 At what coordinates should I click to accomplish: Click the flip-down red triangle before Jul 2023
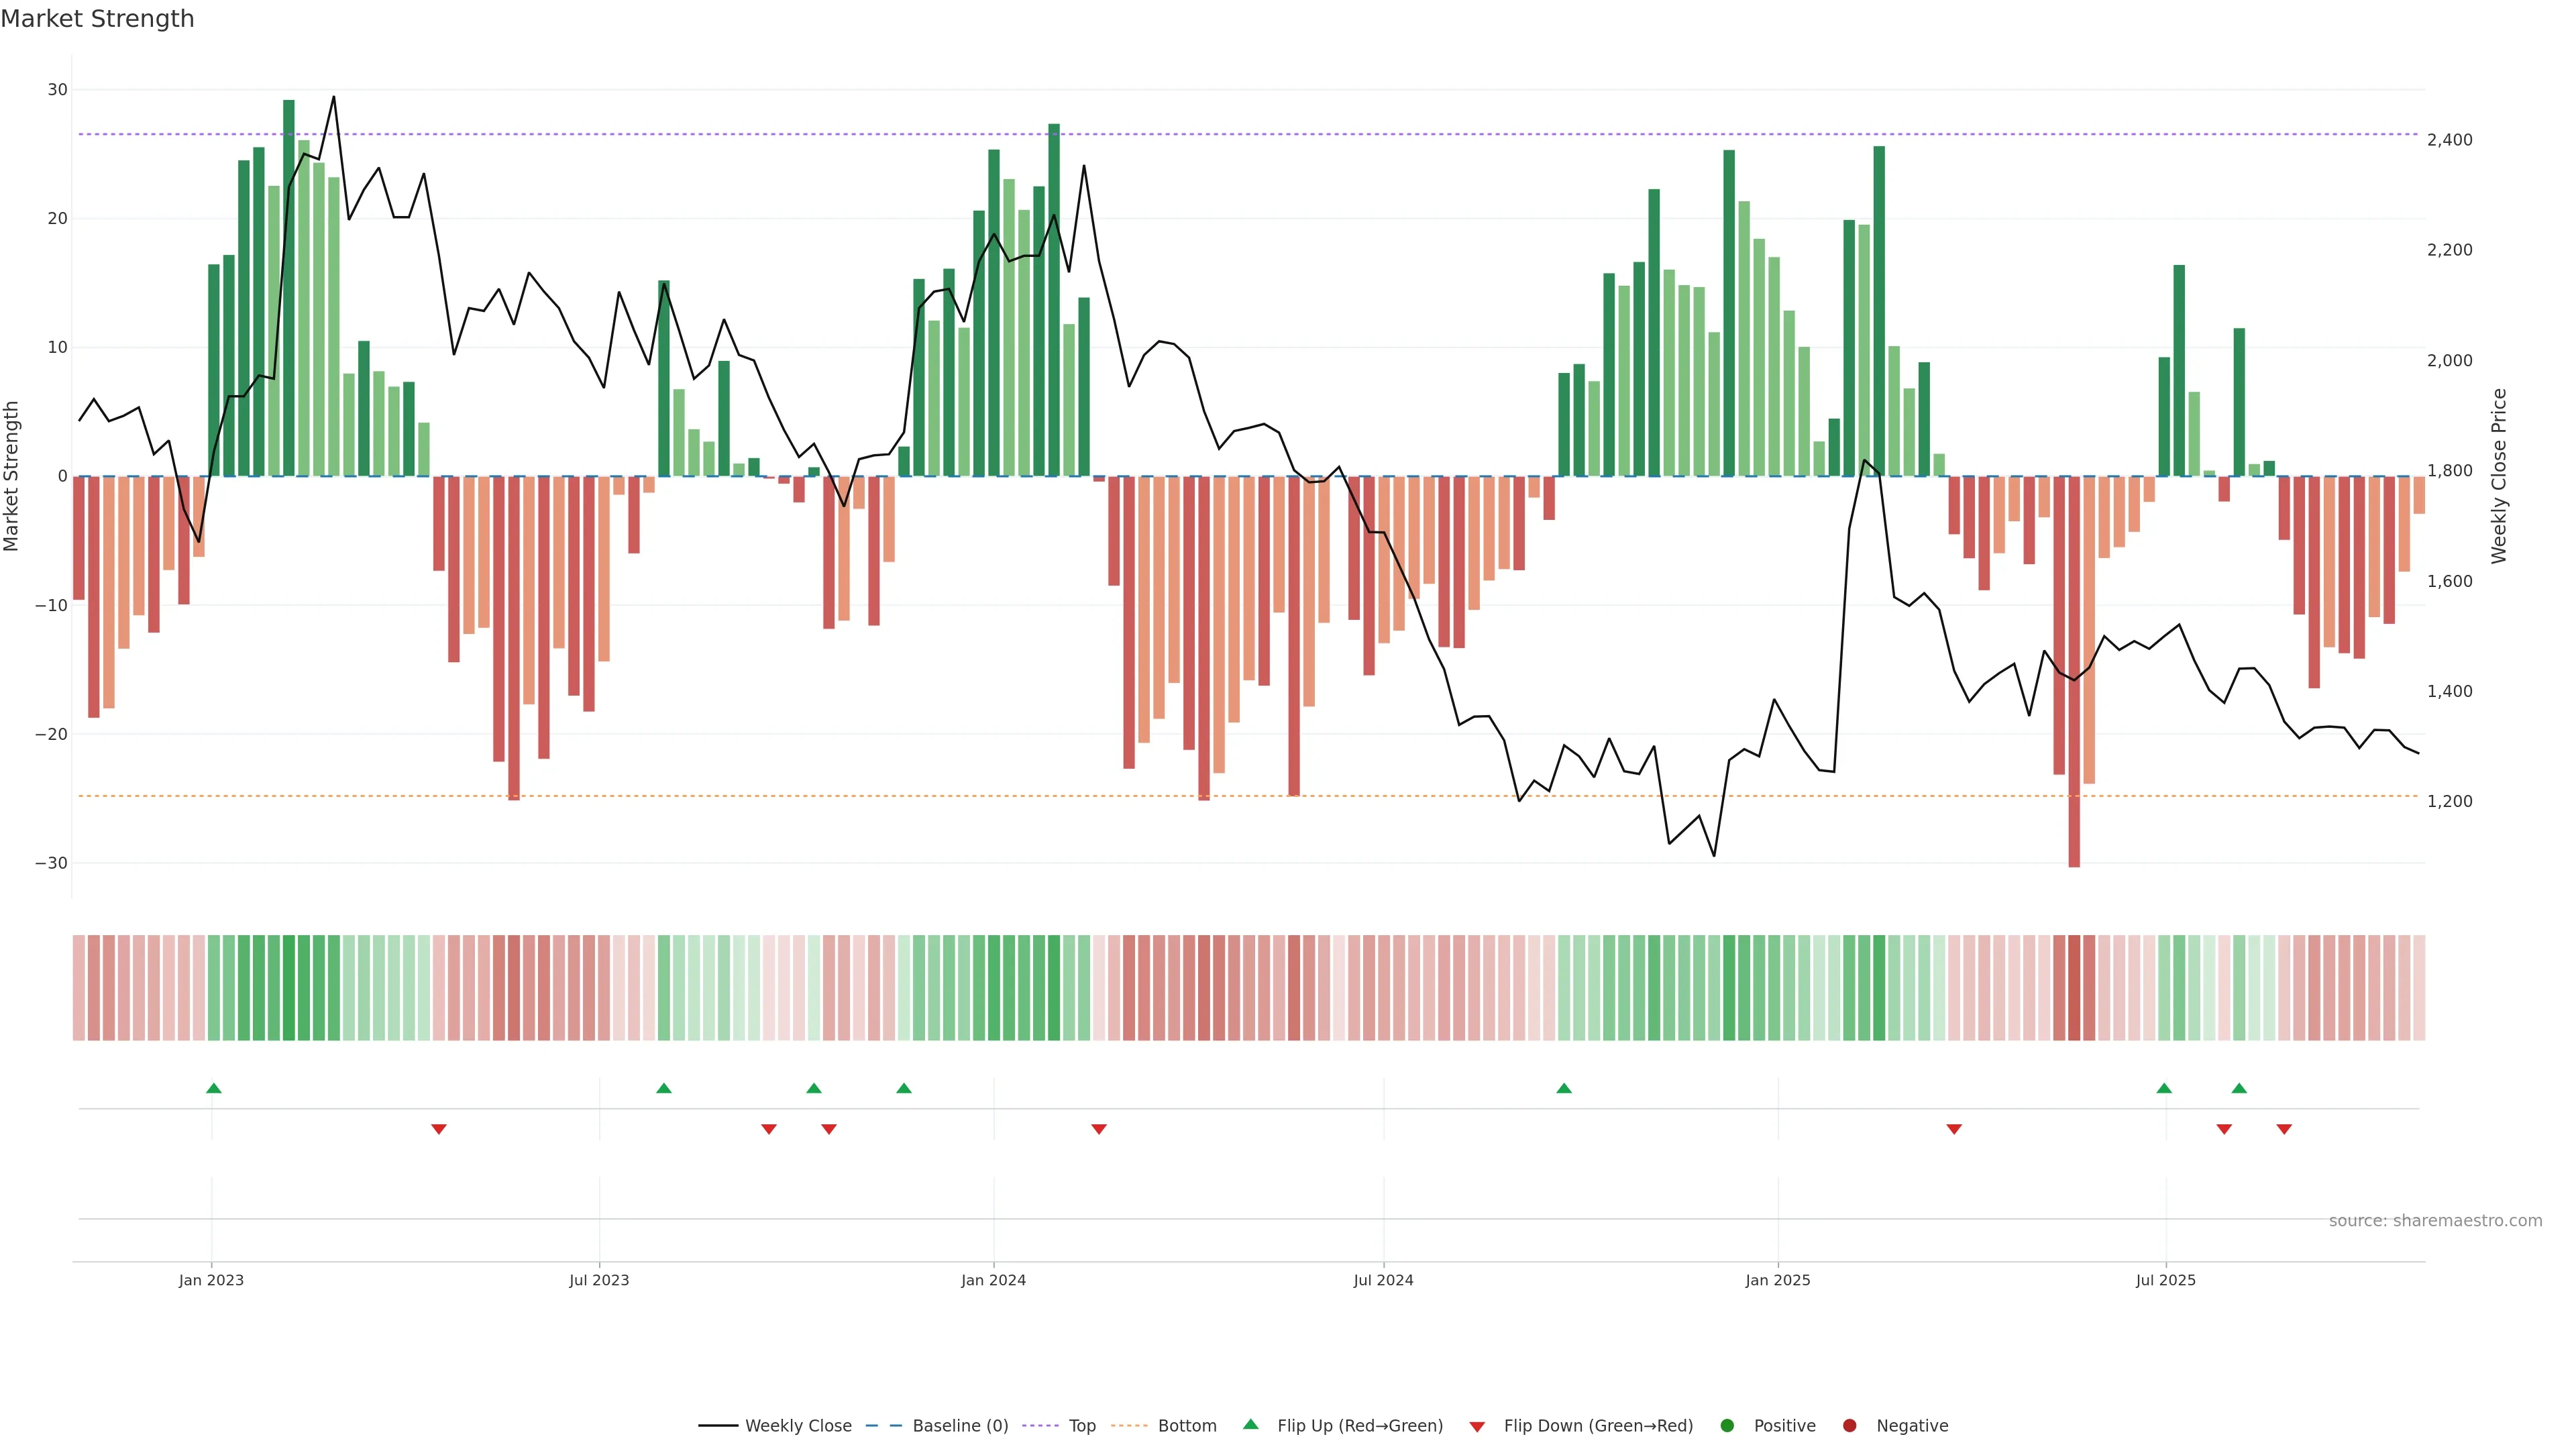[438, 1129]
